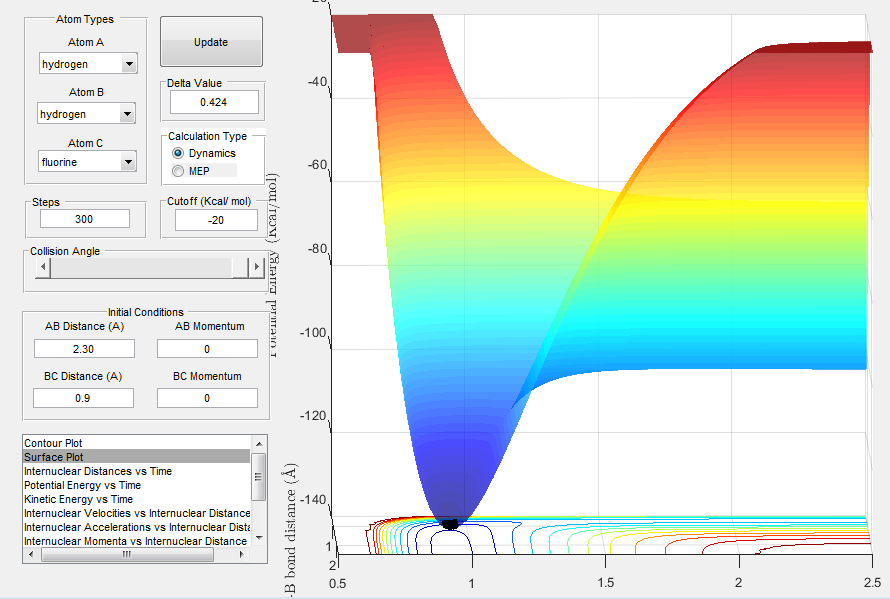Choose Kinetic Energy vs Time entry
The height and width of the screenshot is (599, 890).
(x=78, y=499)
